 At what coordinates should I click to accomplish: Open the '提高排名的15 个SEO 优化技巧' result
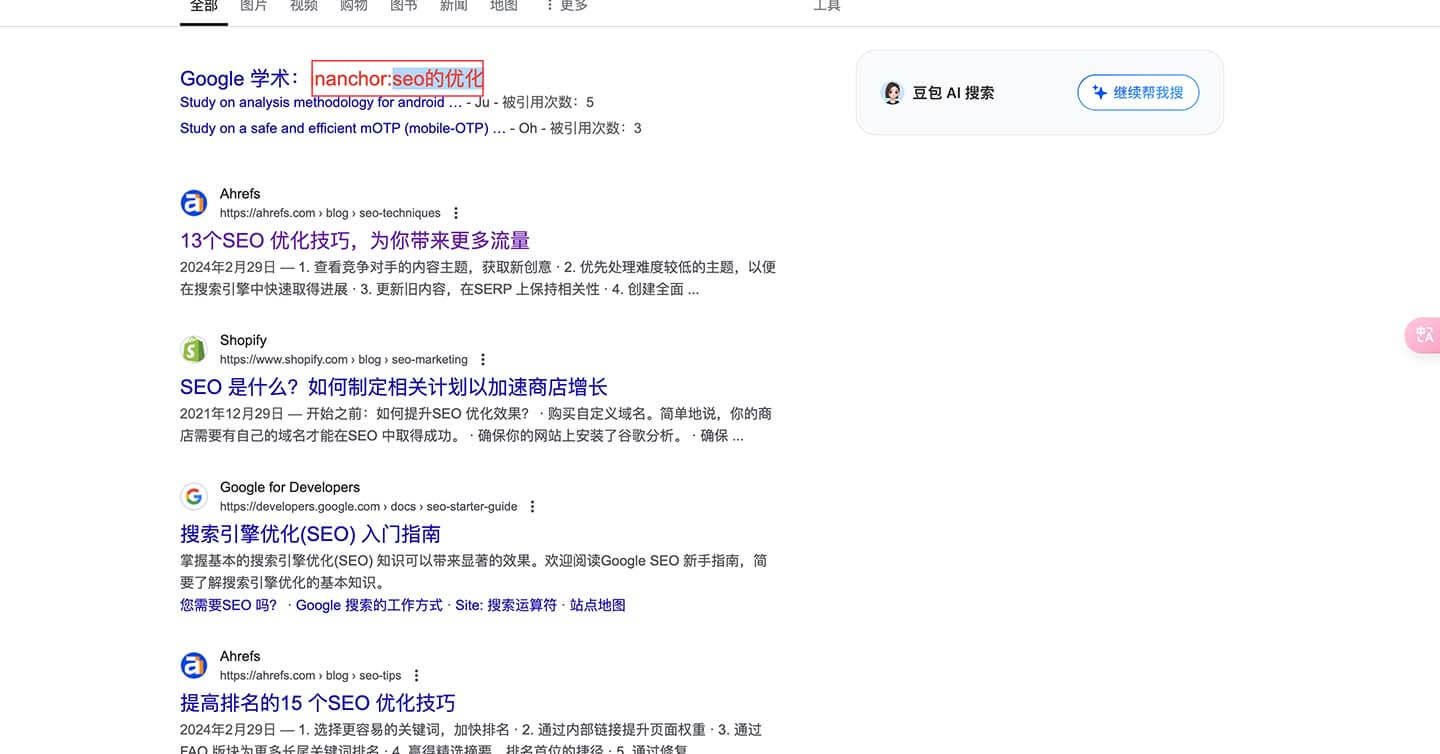(318, 702)
